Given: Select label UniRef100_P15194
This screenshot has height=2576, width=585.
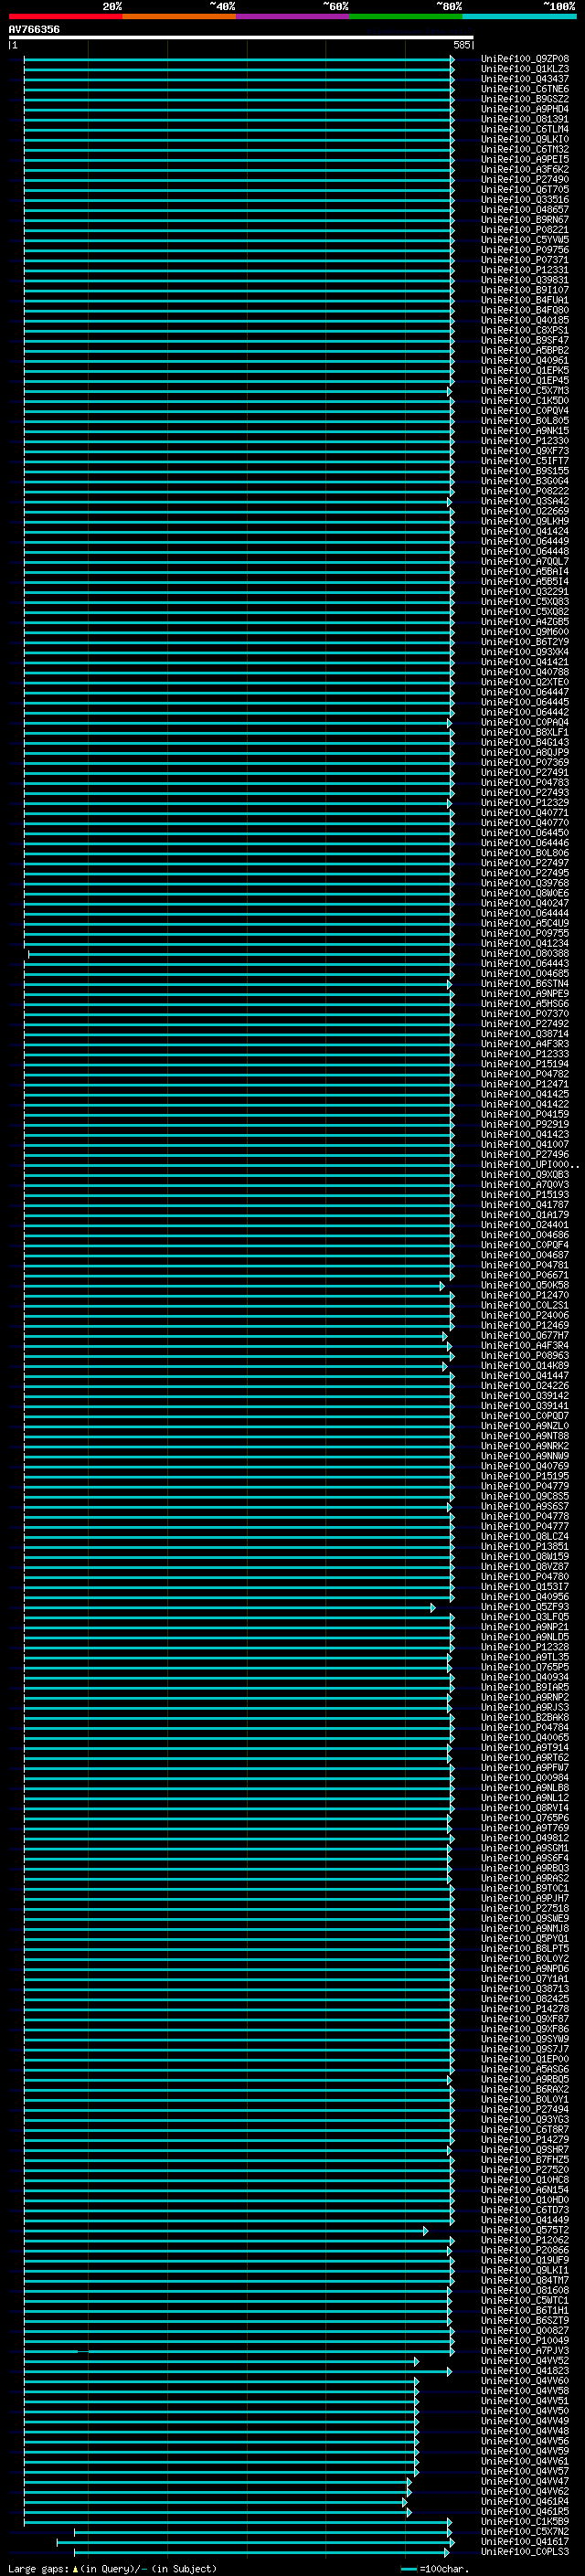Looking at the screenshot, I should (525, 1064).
